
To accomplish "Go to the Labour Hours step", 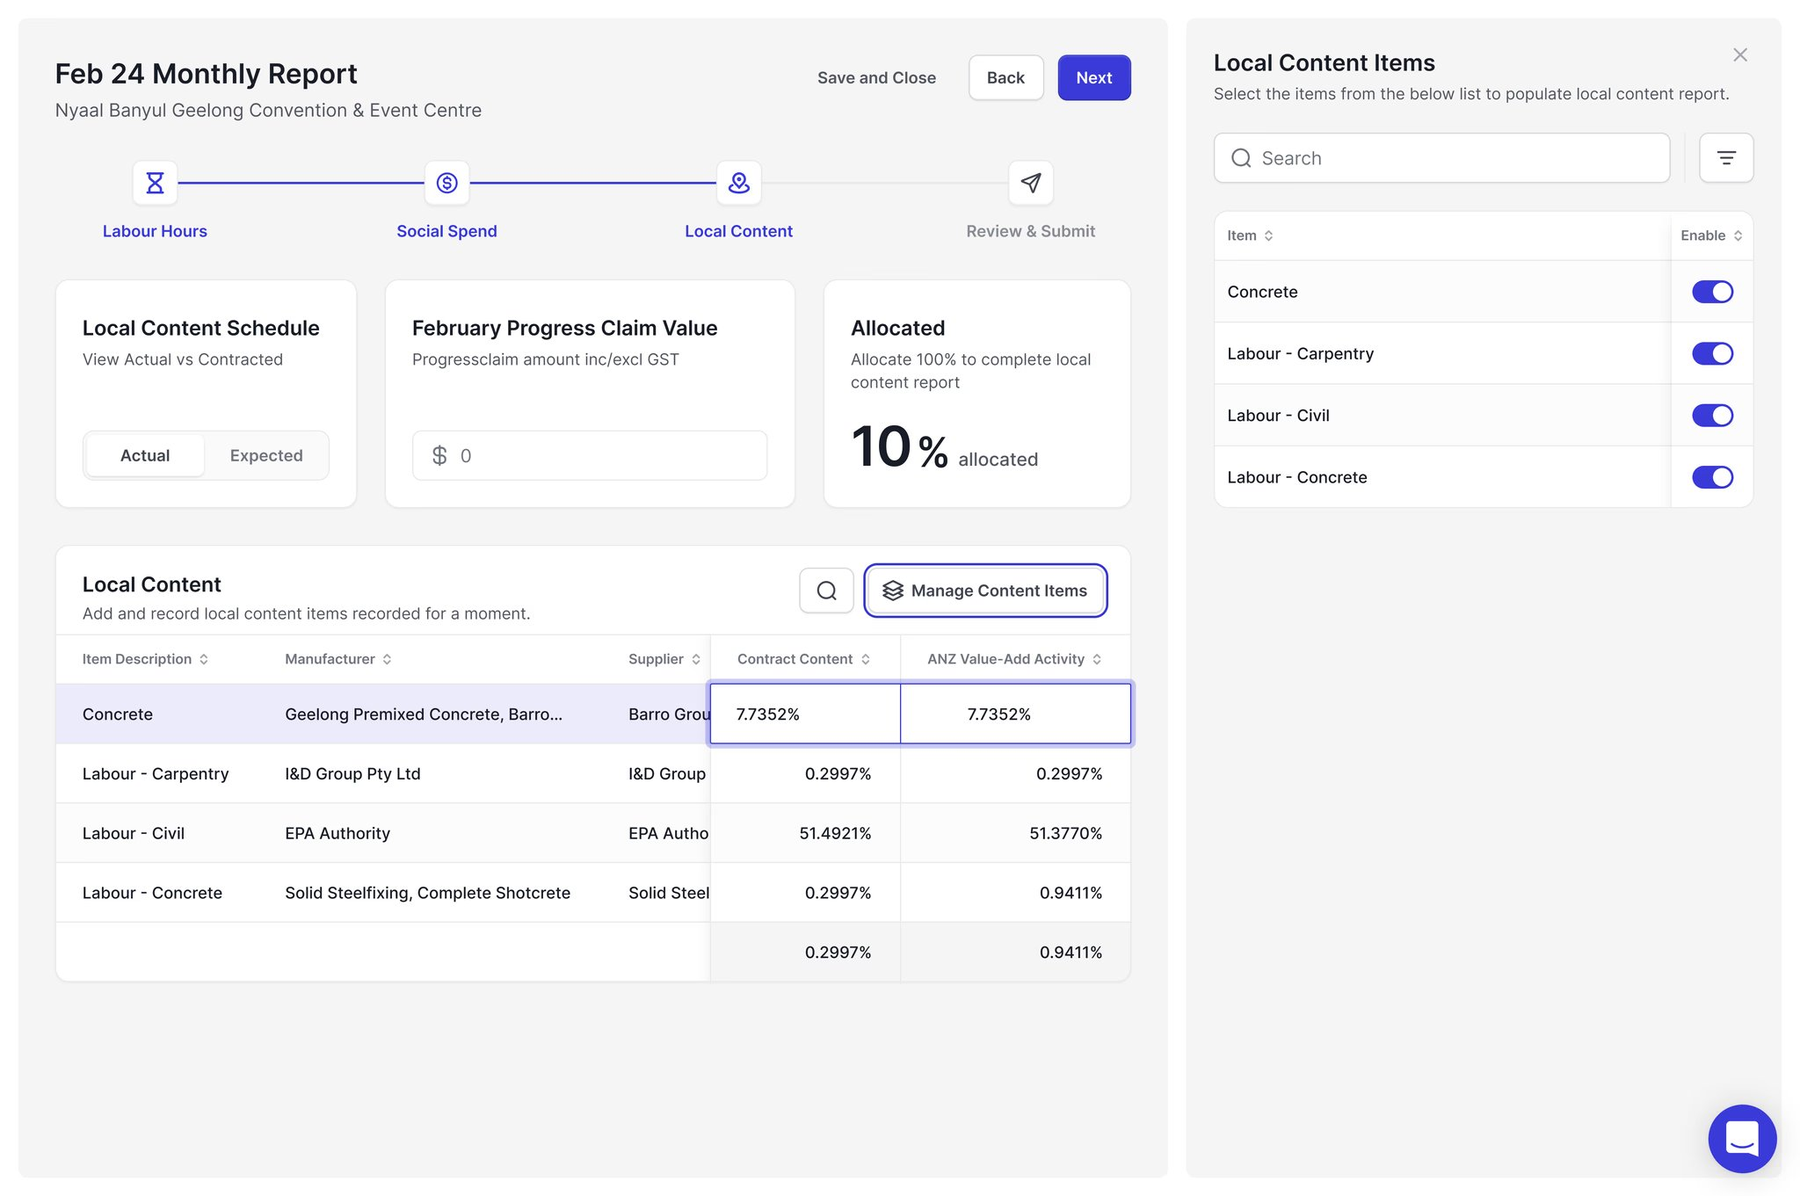I will pos(155,231).
